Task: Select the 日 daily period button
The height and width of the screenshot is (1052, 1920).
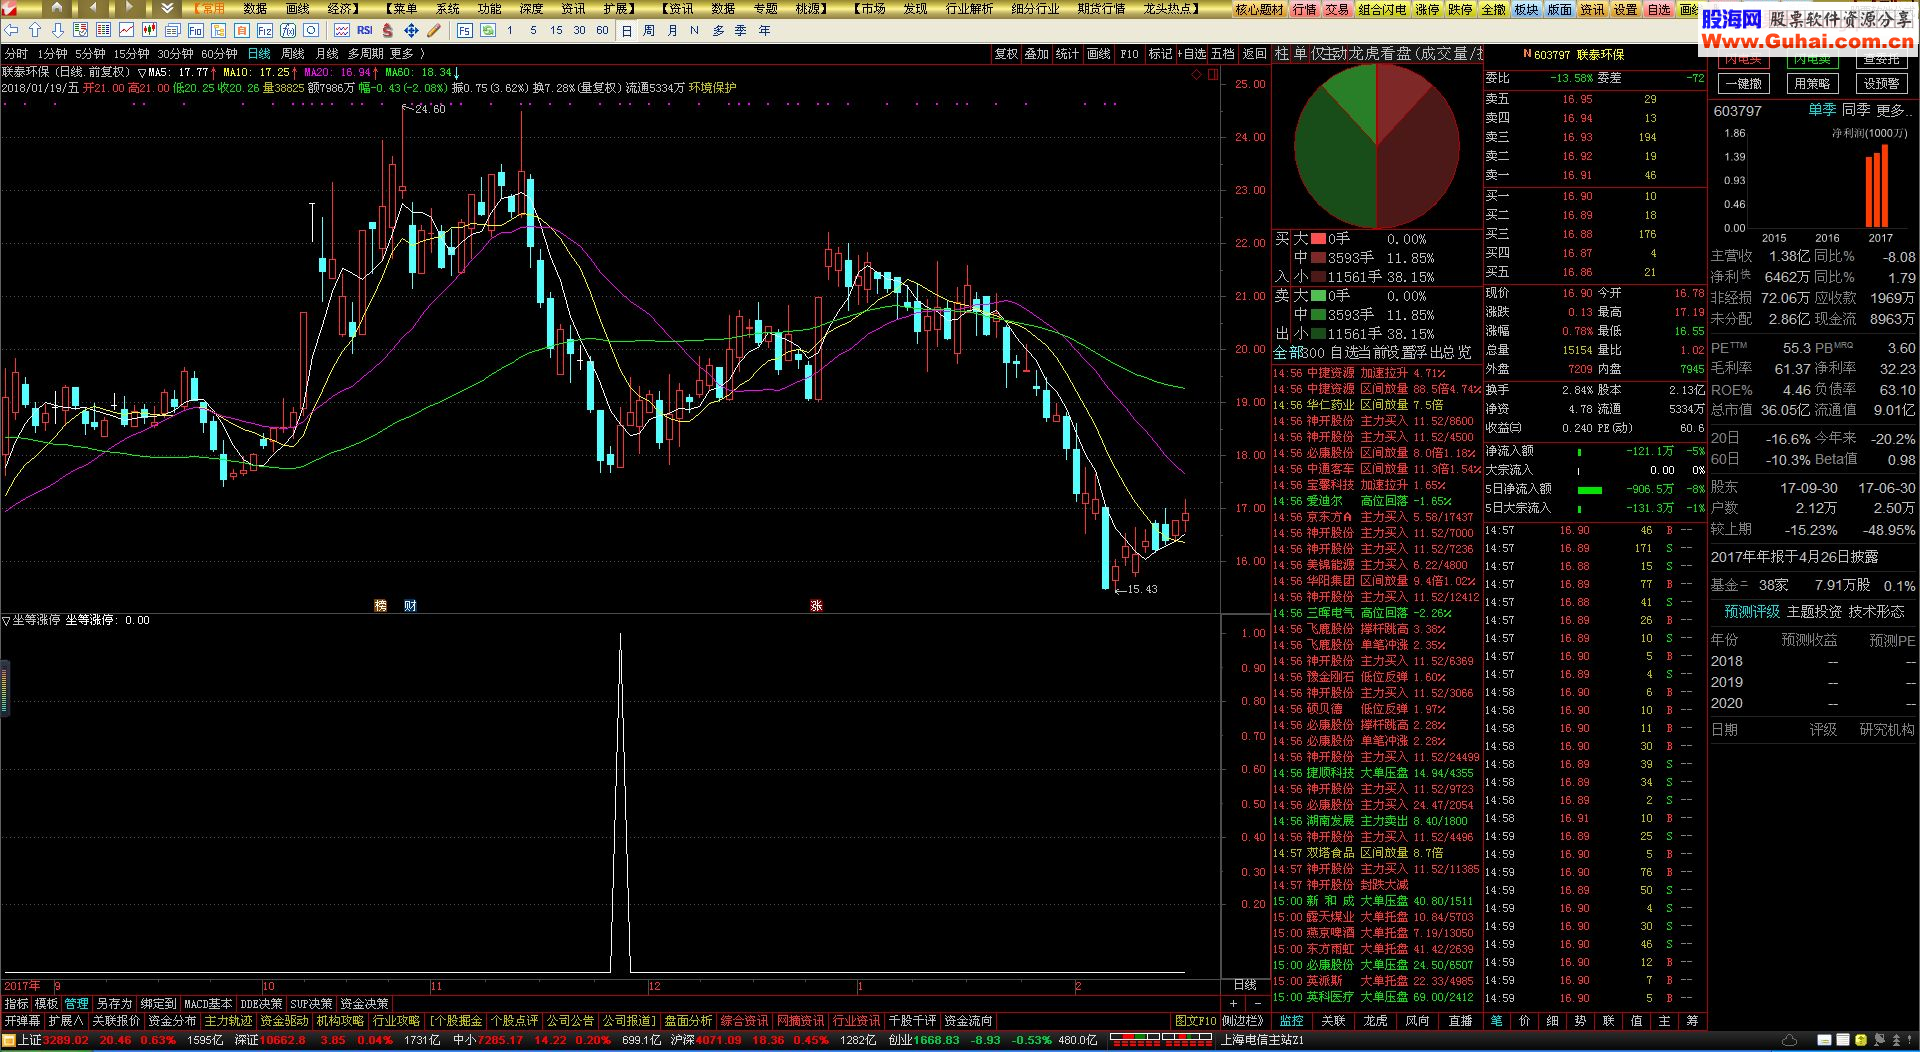Action: click(626, 31)
